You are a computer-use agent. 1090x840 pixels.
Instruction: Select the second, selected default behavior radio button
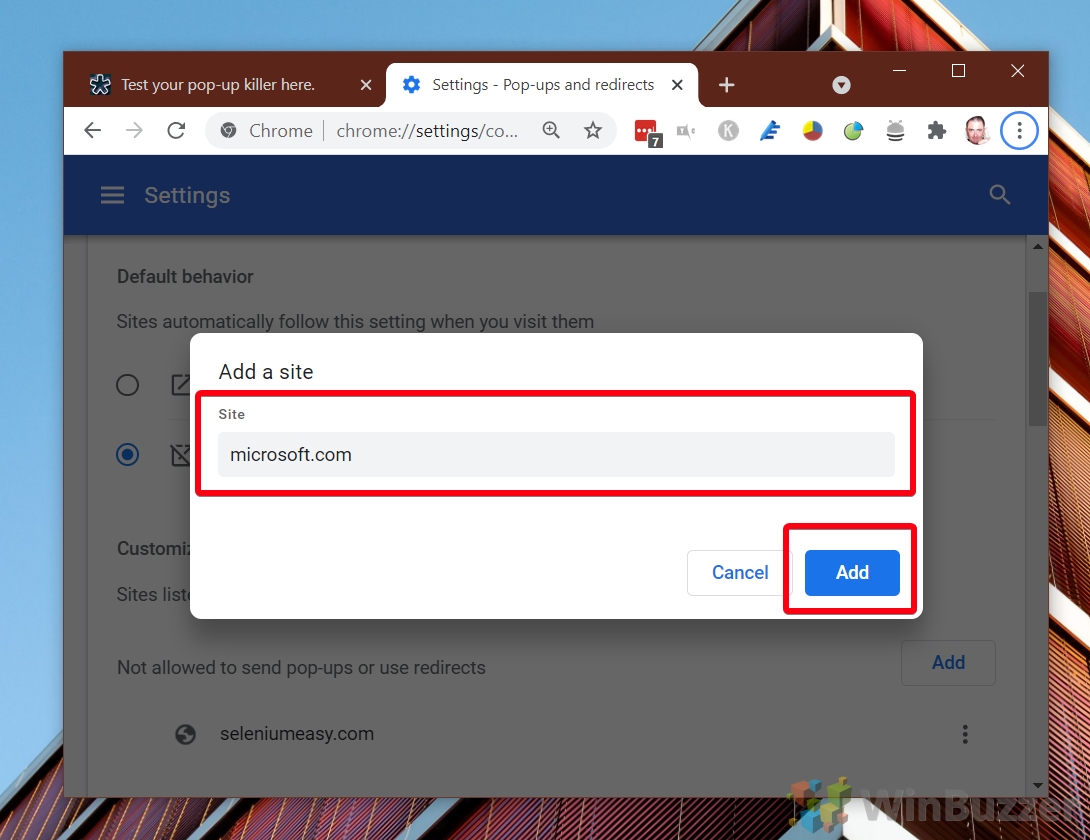(x=127, y=455)
